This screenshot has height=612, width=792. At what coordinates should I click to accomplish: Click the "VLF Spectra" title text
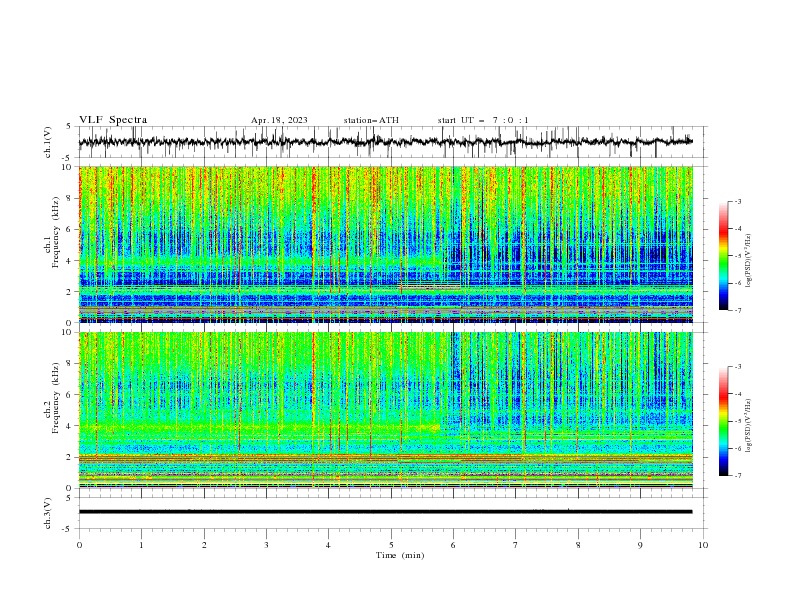coord(113,120)
